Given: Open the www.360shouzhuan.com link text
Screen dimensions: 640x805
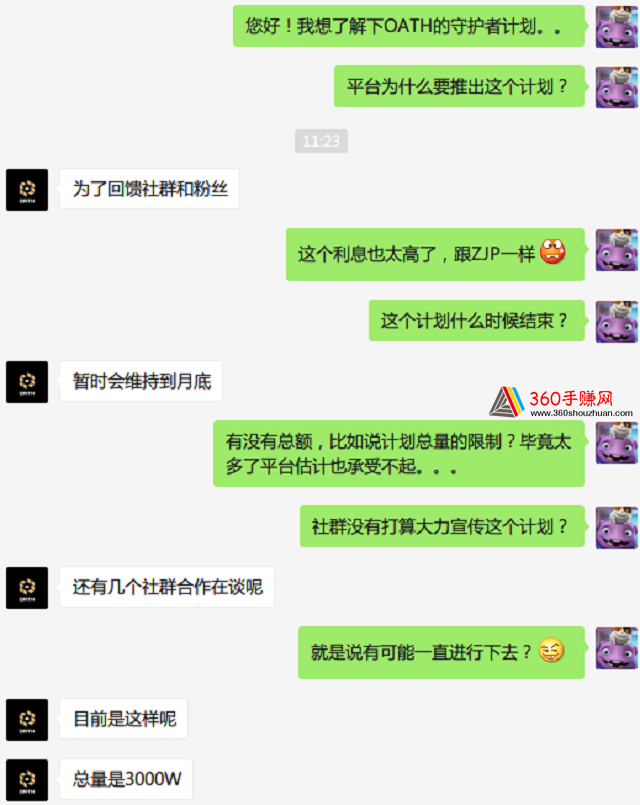Looking at the screenshot, I should 581,413.
